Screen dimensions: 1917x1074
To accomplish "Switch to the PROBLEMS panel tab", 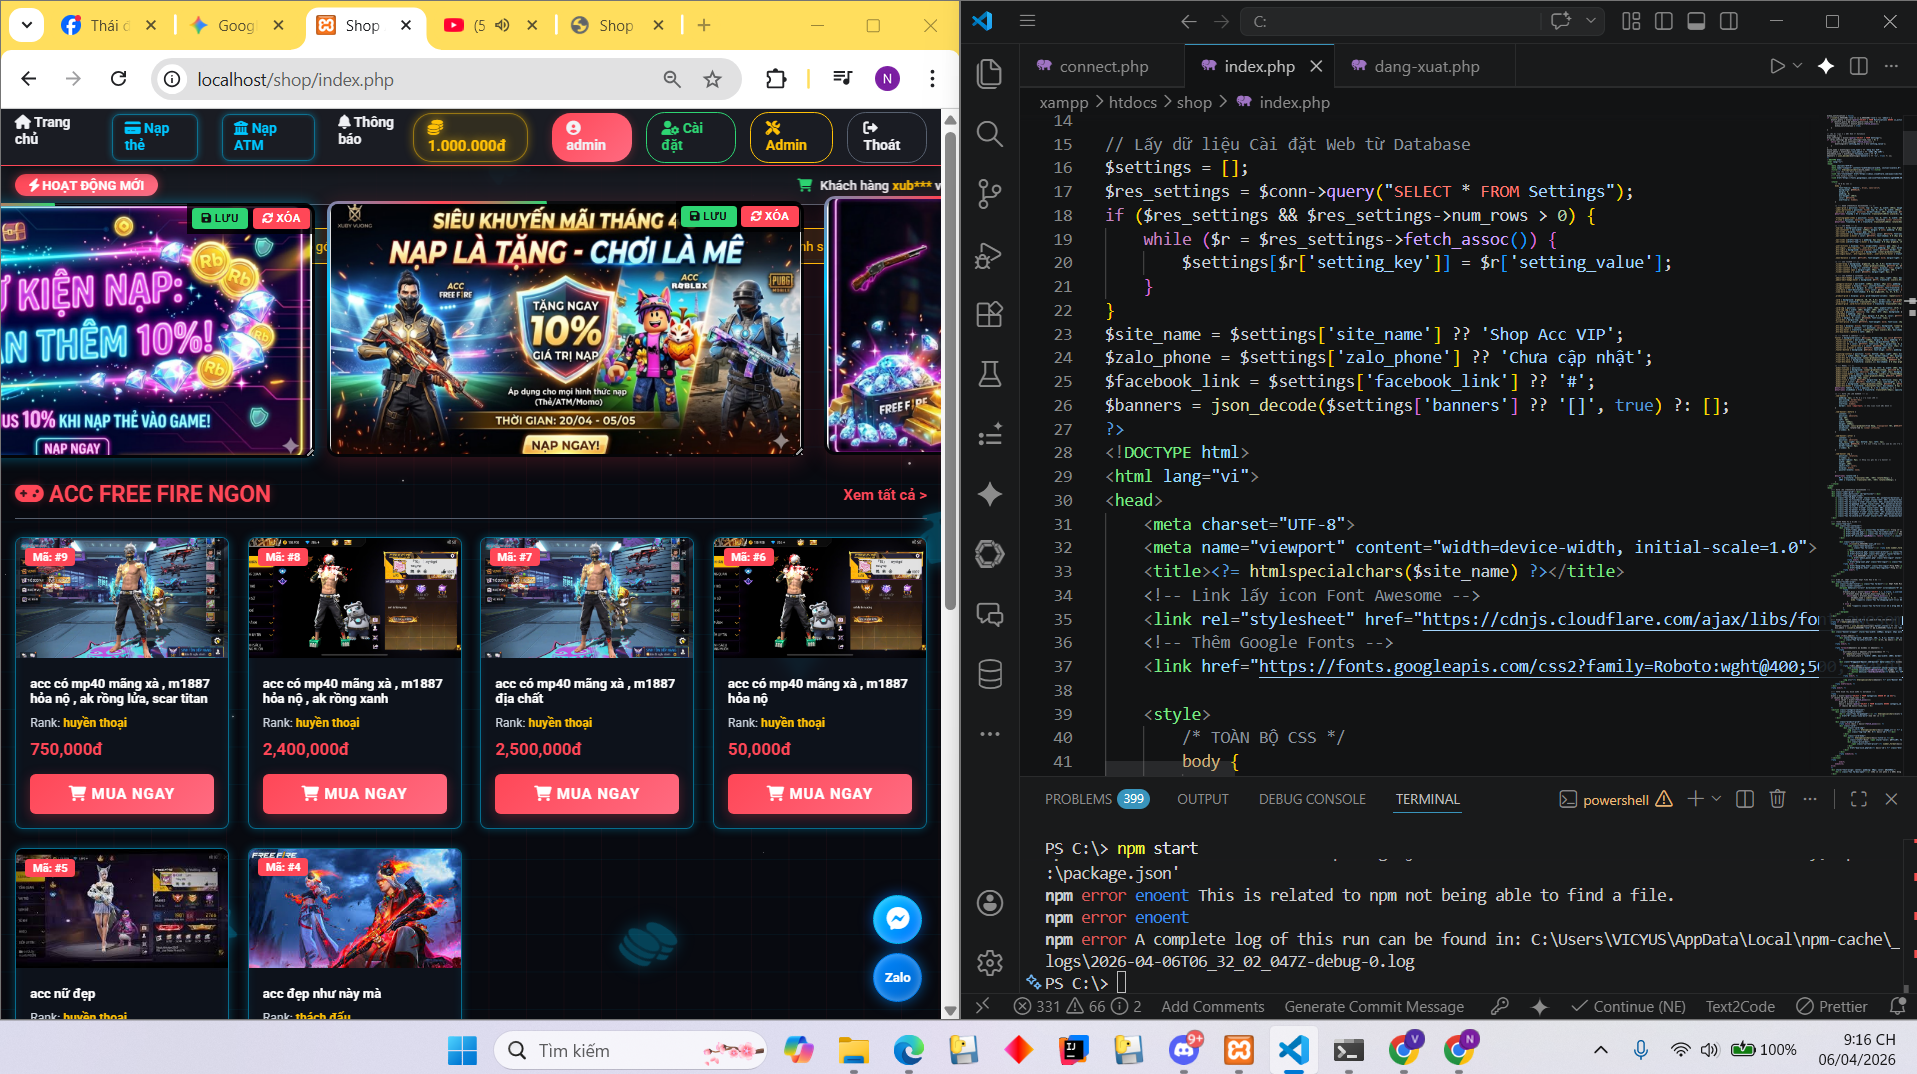I will point(1078,799).
